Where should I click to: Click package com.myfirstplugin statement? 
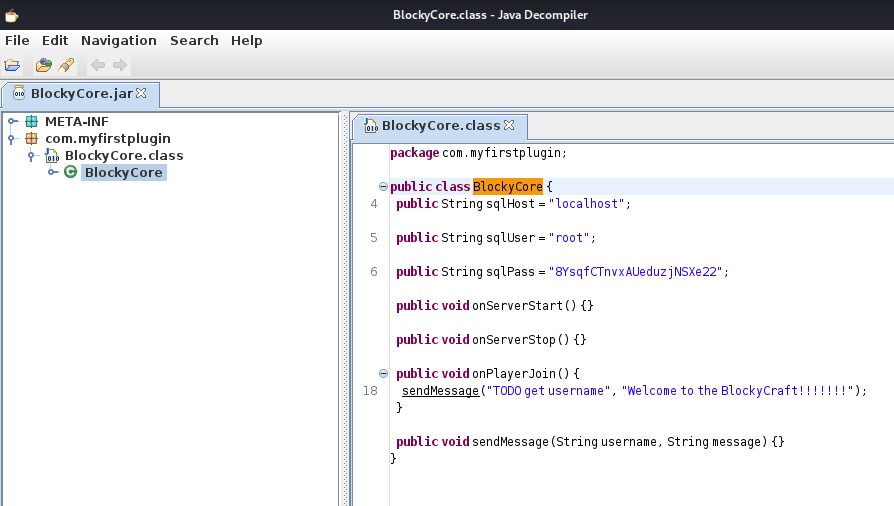tap(478, 153)
